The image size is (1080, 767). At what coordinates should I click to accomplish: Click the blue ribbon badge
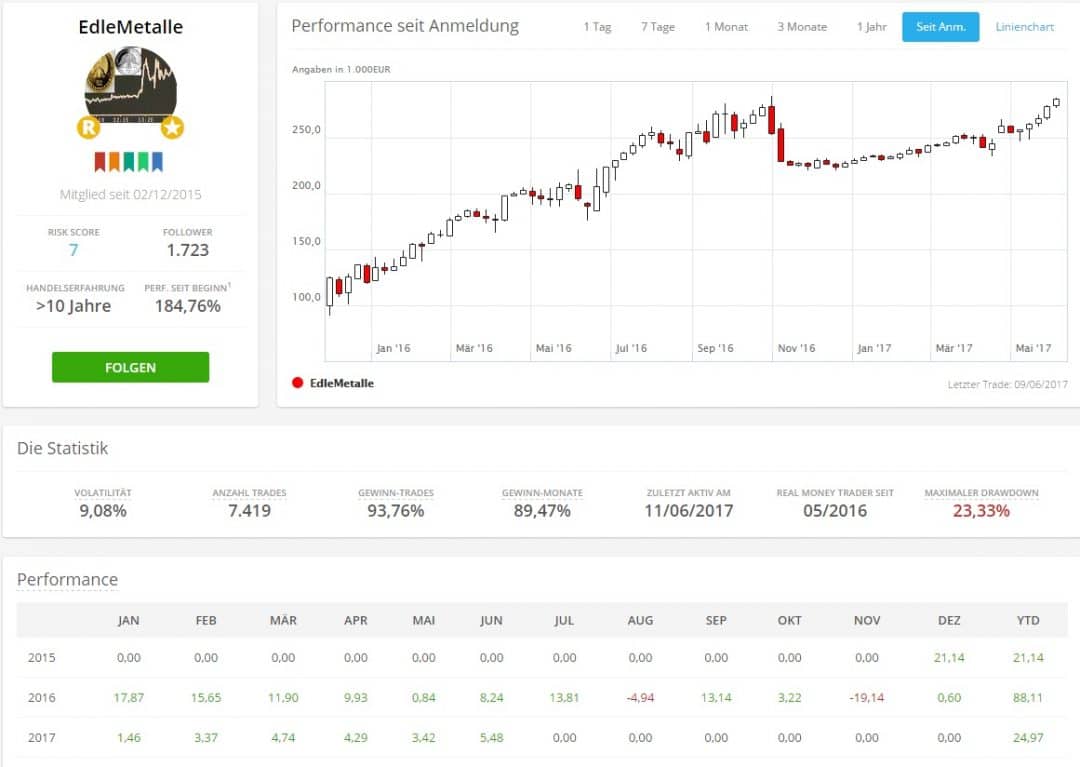point(156,162)
